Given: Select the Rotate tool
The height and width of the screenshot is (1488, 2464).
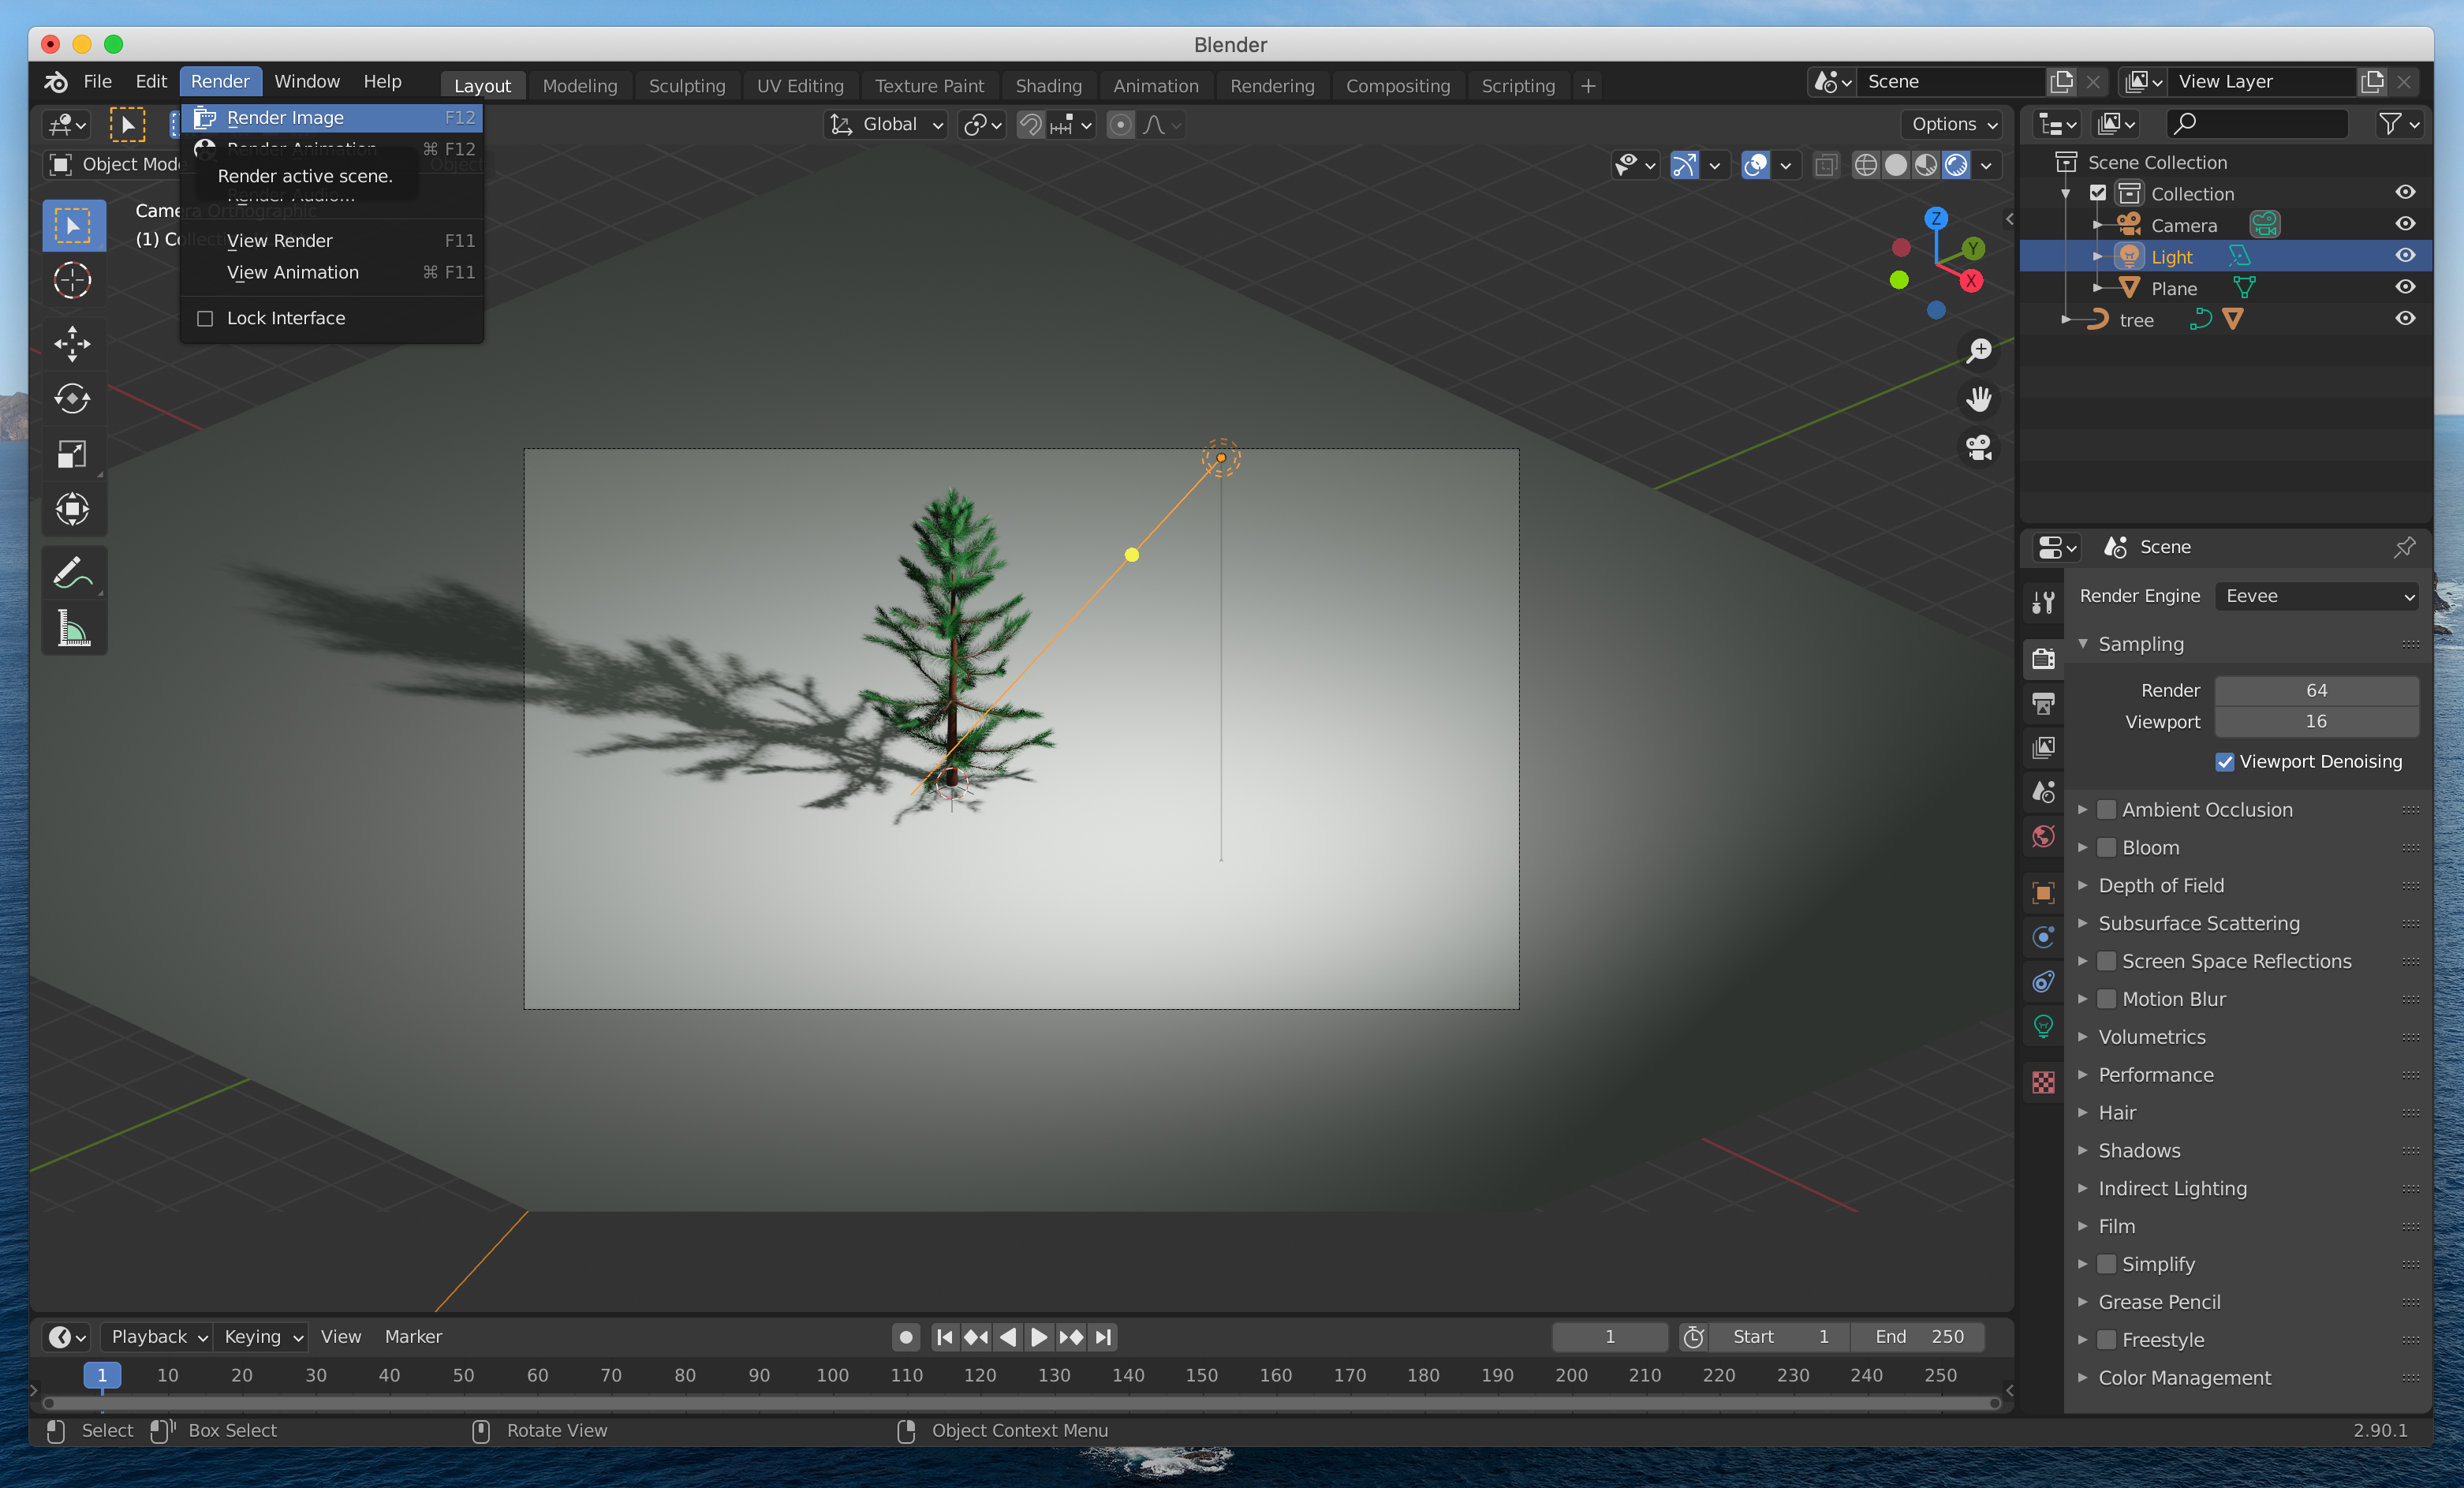Looking at the screenshot, I should click(x=72, y=399).
